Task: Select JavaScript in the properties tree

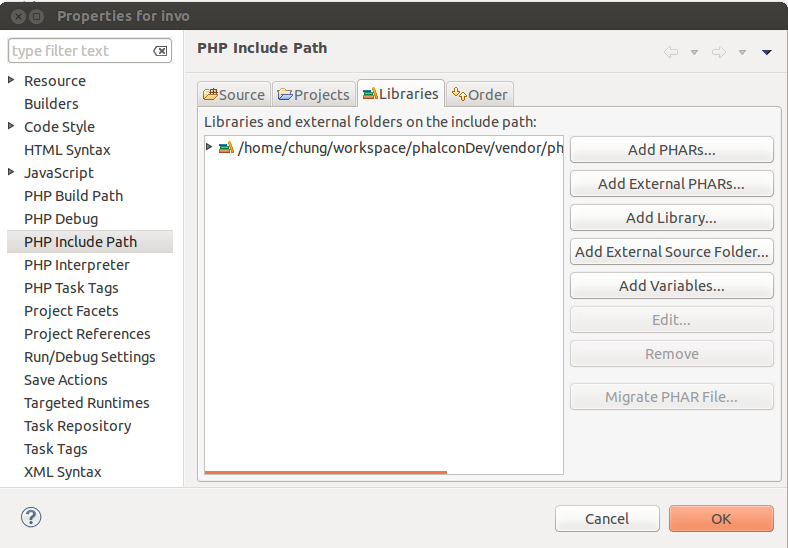Action: point(59,173)
